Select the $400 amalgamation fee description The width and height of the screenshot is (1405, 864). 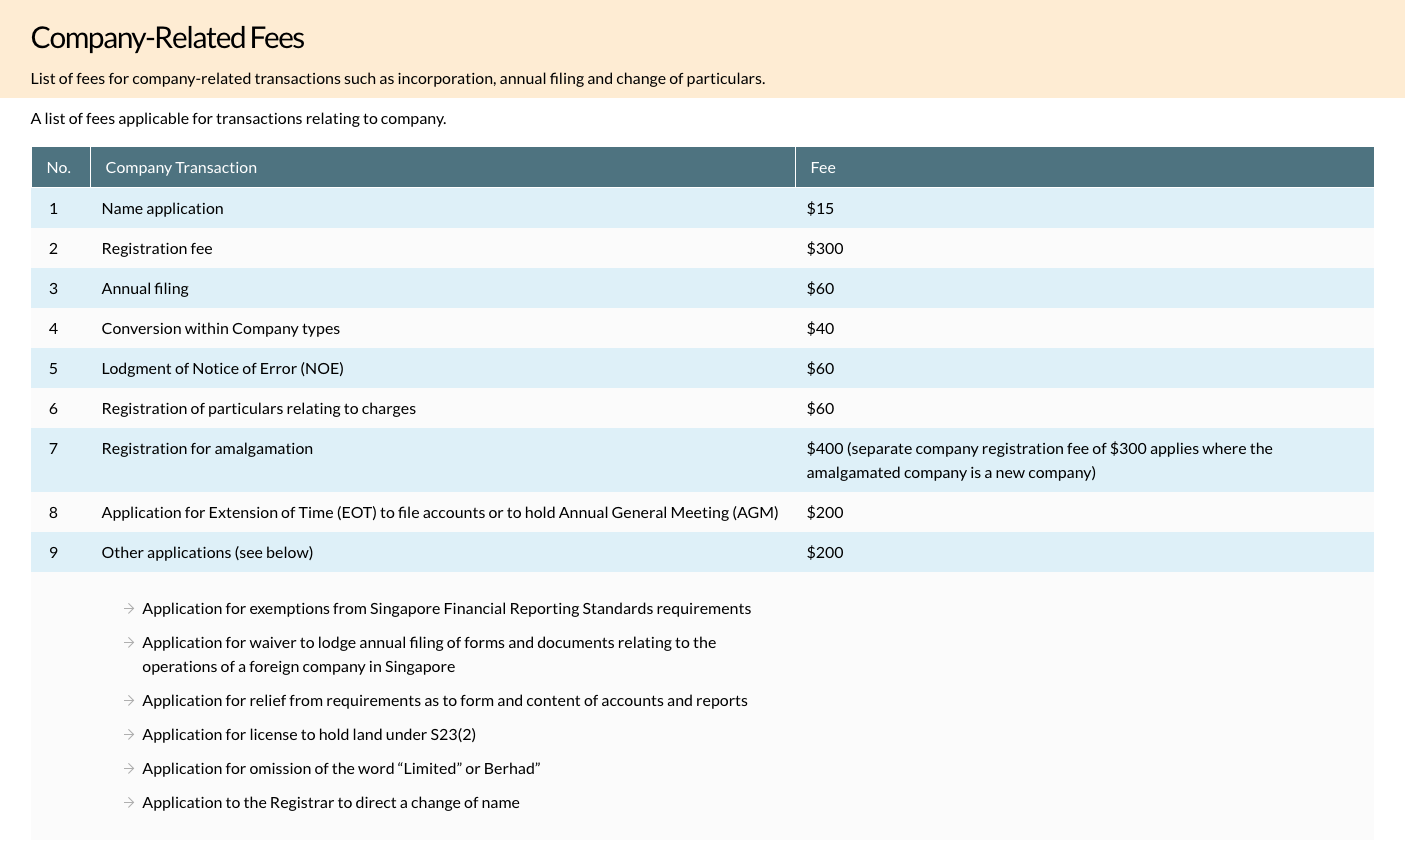pyautogui.click(x=1040, y=461)
